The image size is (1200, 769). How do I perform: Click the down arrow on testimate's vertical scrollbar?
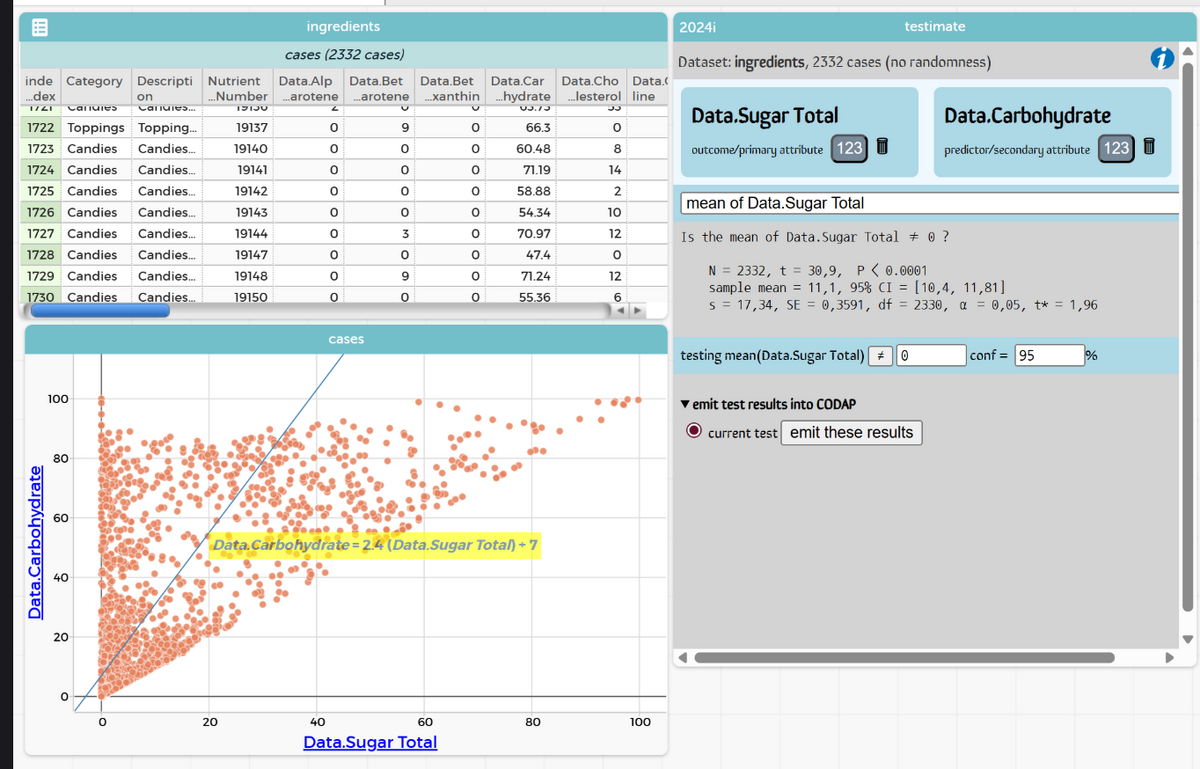[1189, 641]
